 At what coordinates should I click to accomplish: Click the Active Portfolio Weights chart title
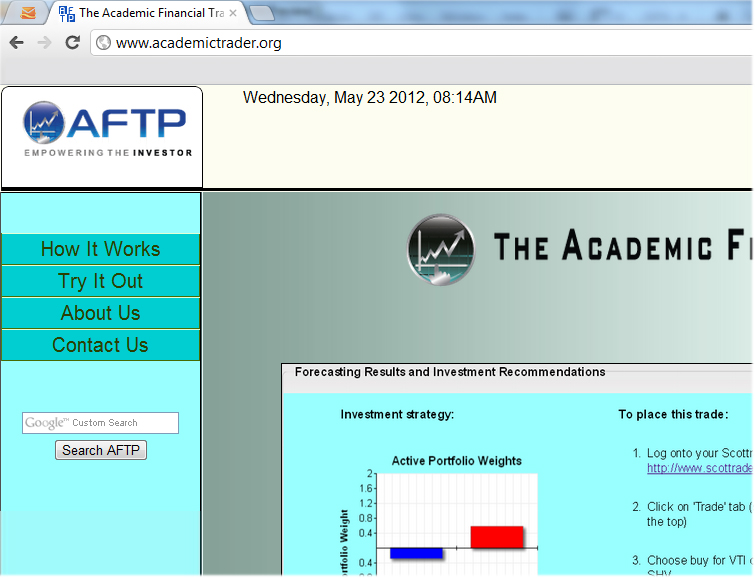point(456,461)
